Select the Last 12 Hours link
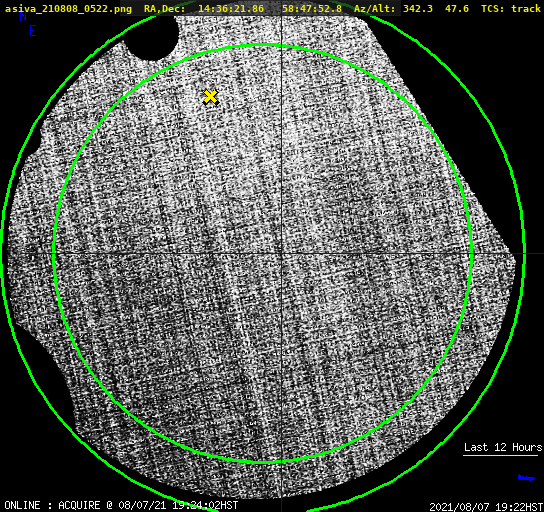The height and width of the screenshot is (512, 544). pyautogui.click(x=503, y=447)
